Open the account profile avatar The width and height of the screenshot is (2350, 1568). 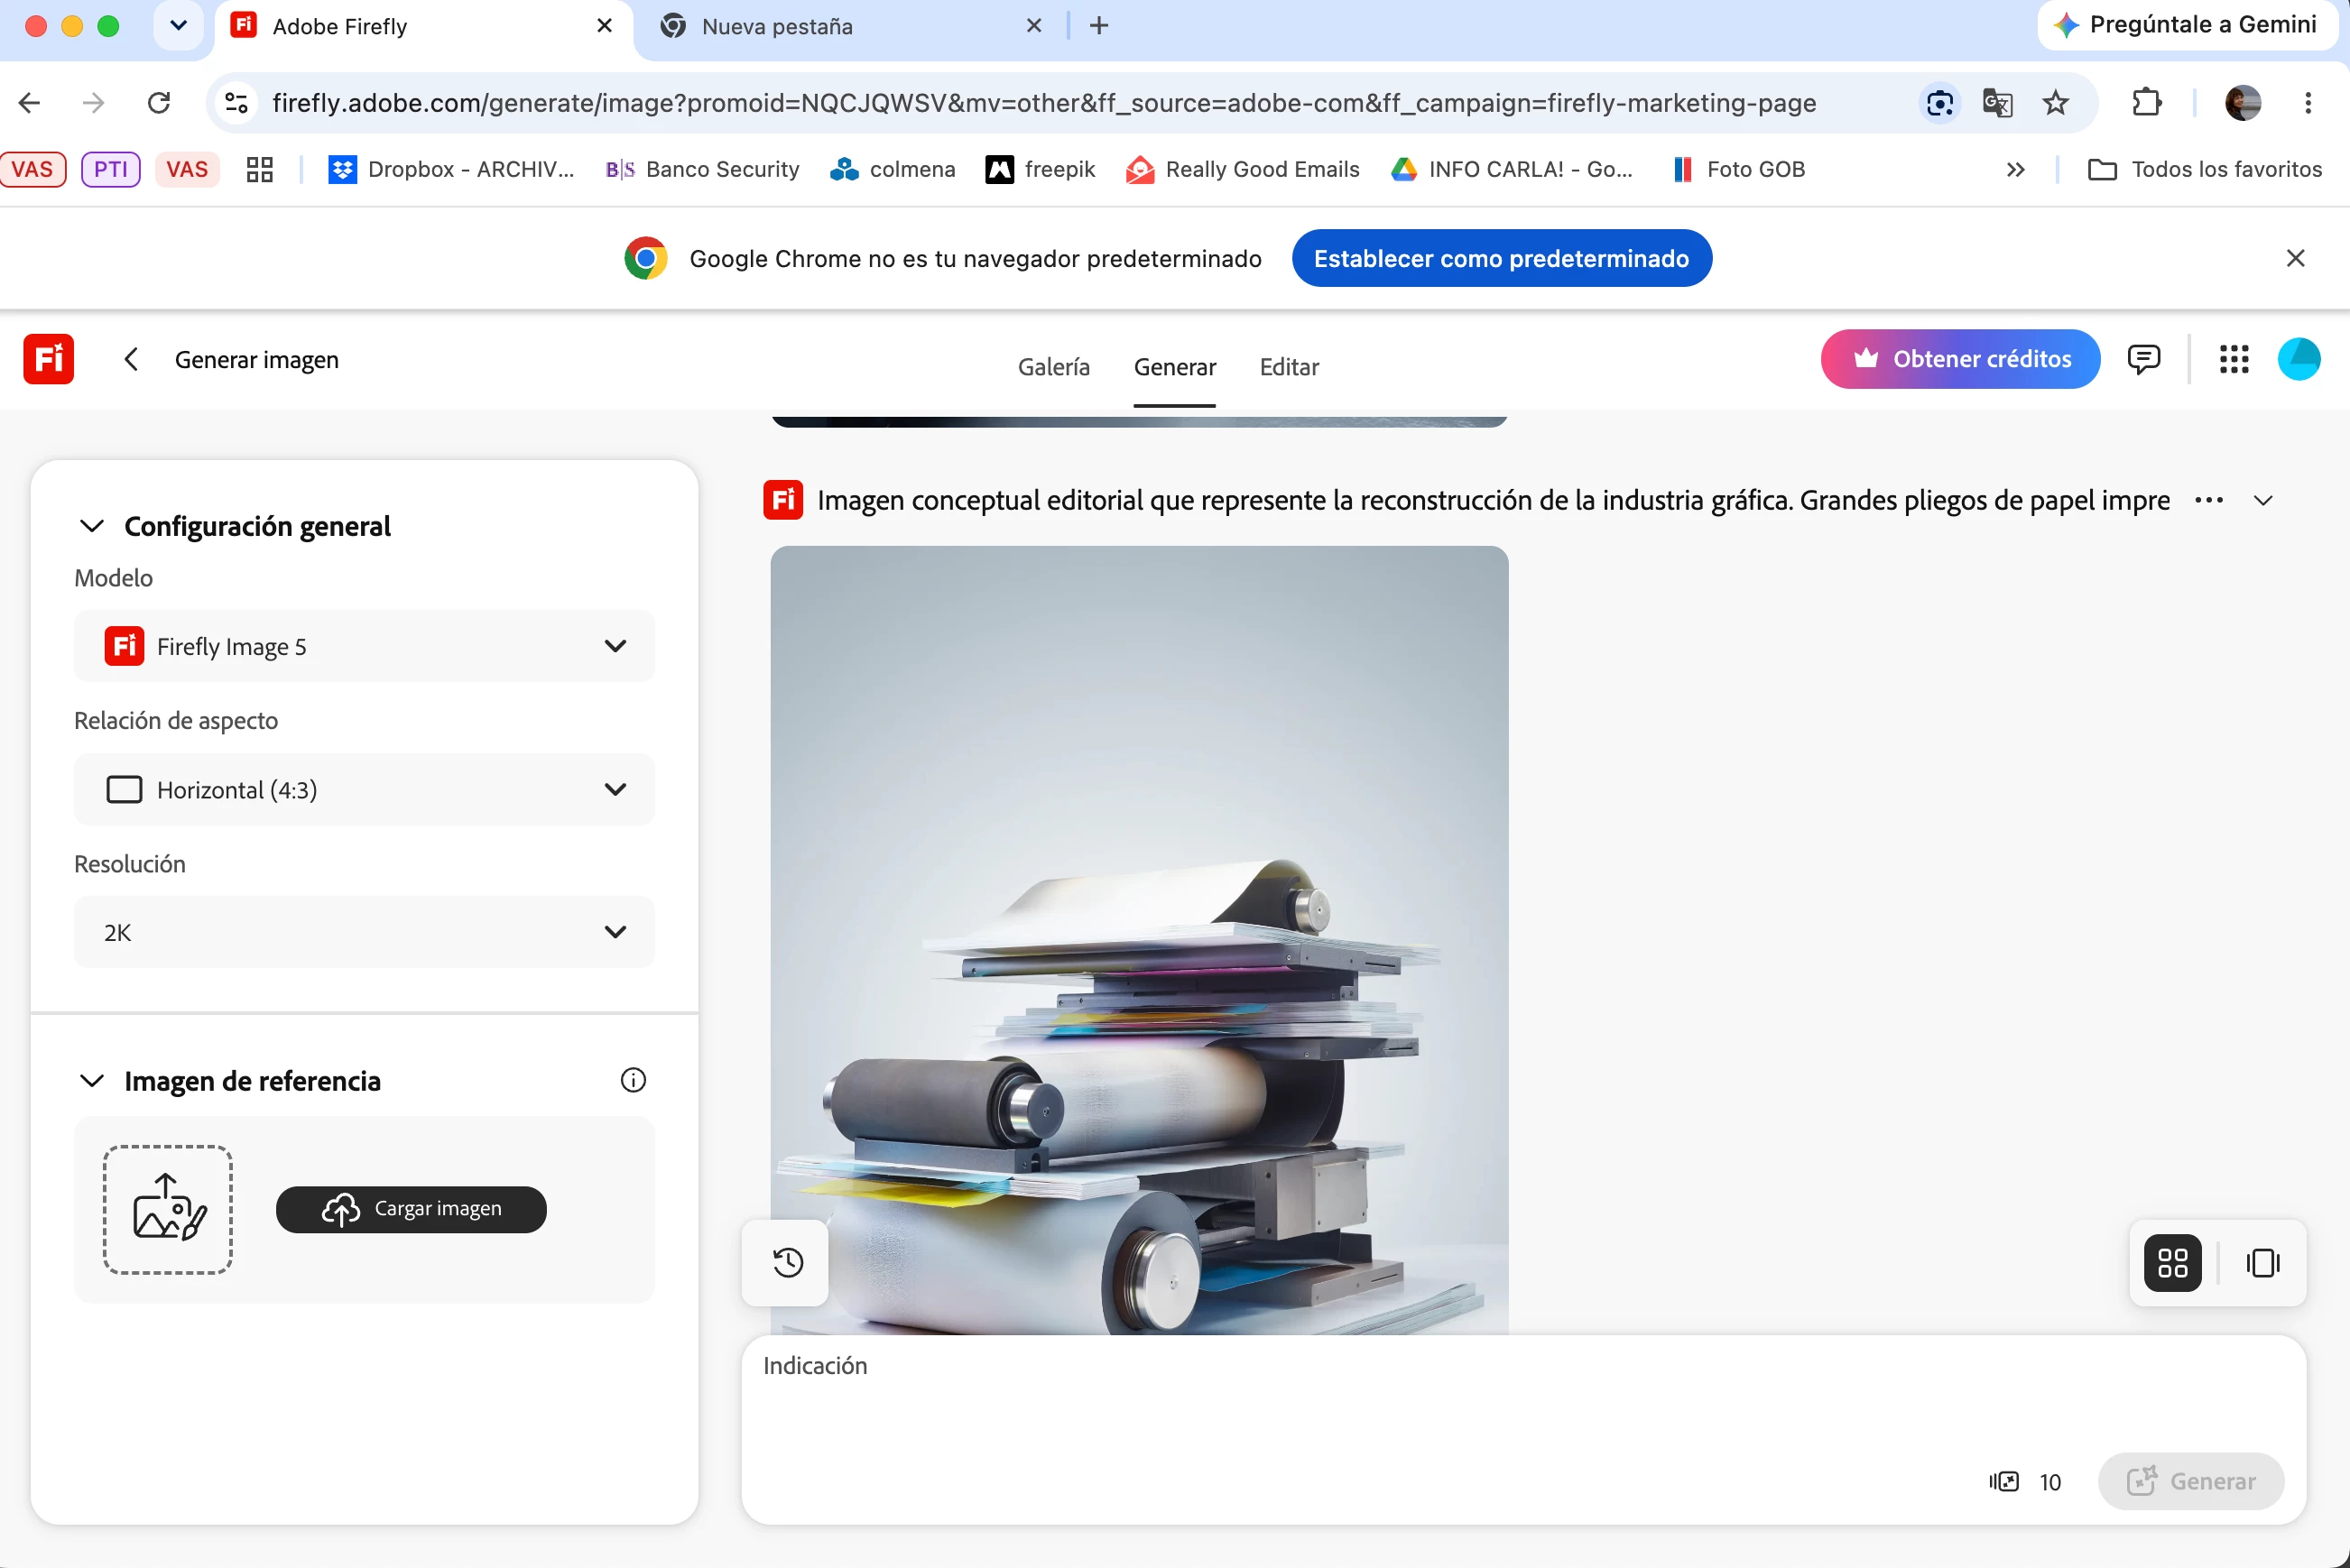pos(2298,359)
